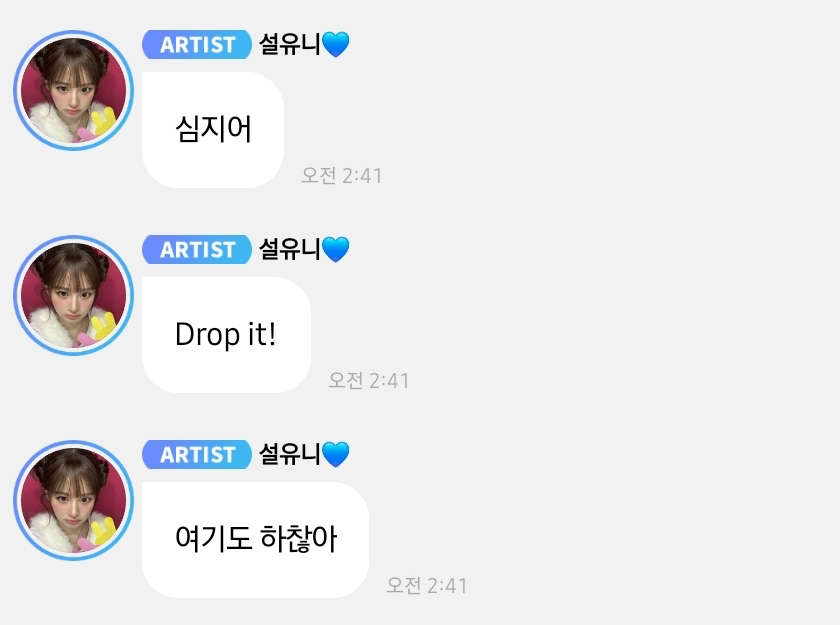The width and height of the screenshot is (840, 625).
Task: Click the 설유니 name above the 여기도 하찮아 message
Action: point(290,454)
